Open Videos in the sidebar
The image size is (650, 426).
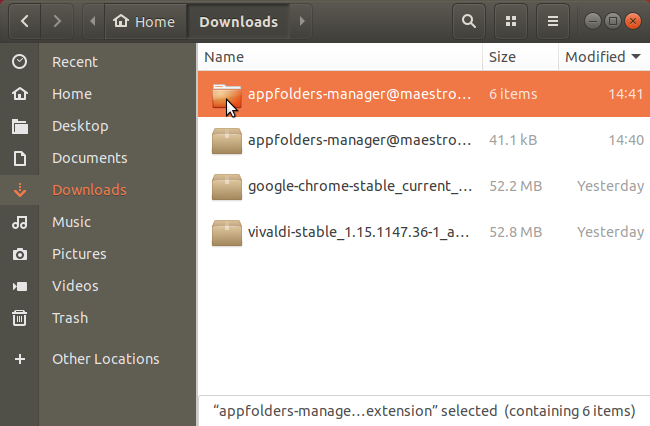(x=75, y=286)
